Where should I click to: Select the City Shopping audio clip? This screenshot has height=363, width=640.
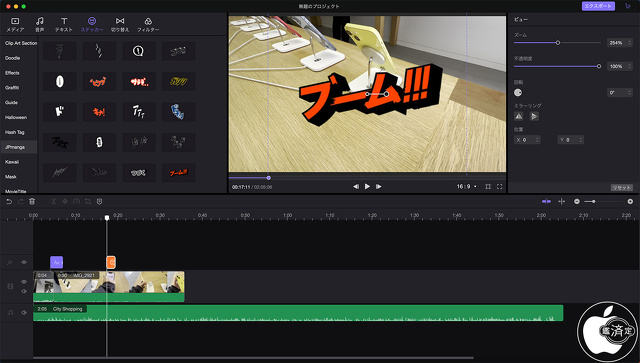coord(298,313)
